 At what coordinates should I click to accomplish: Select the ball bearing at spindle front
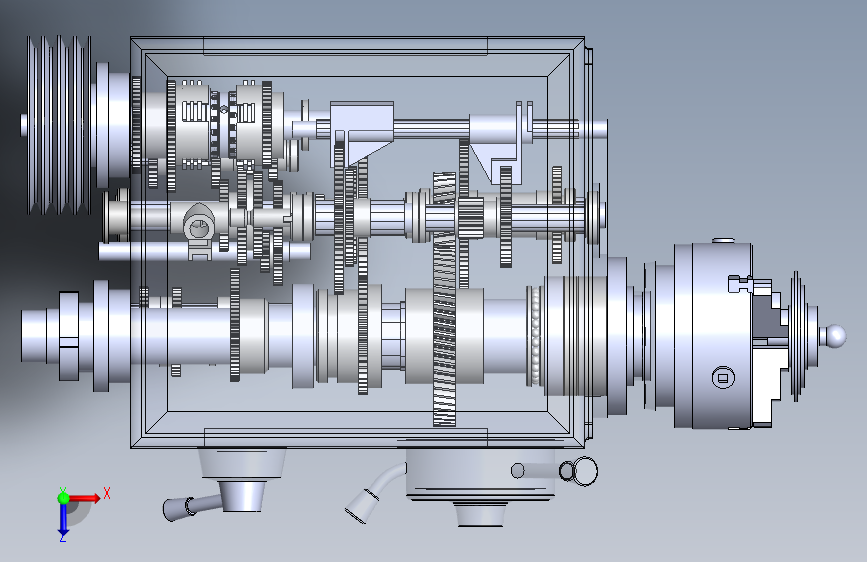535,336
